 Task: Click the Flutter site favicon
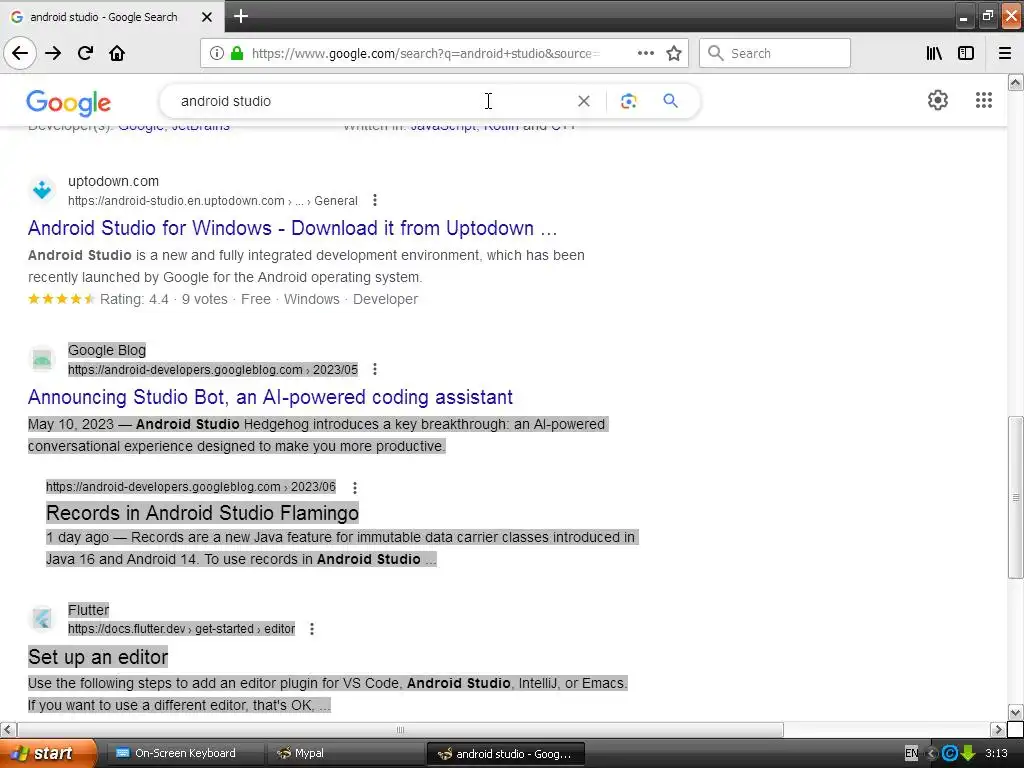point(42,618)
